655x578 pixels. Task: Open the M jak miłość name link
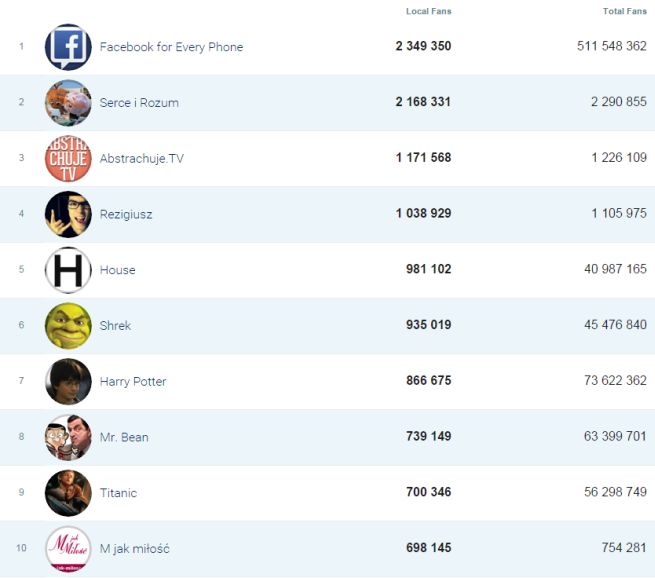(x=134, y=549)
